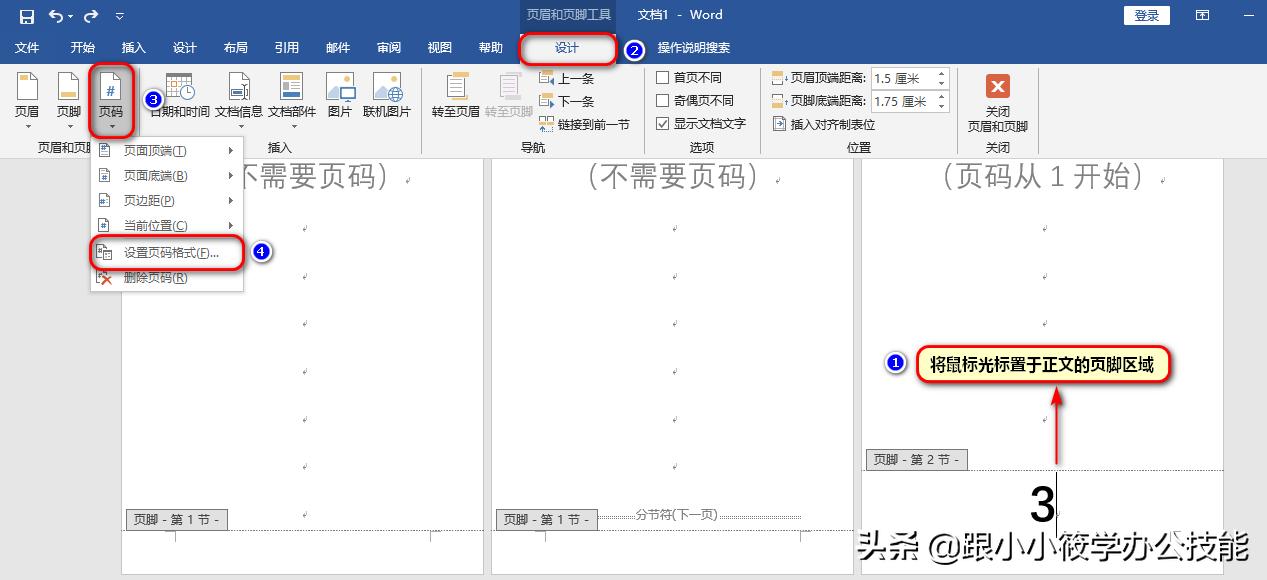
Task: Uncheck 显示文档文字 option
Action: click(x=662, y=123)
